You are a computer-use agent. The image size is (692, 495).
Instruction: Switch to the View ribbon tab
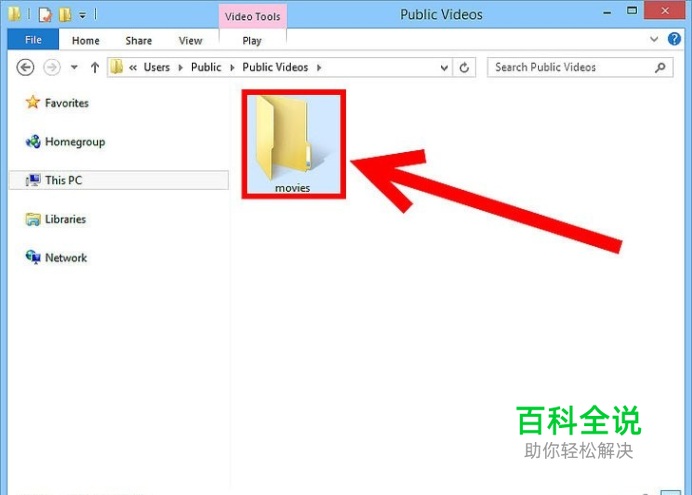[190, 41]
